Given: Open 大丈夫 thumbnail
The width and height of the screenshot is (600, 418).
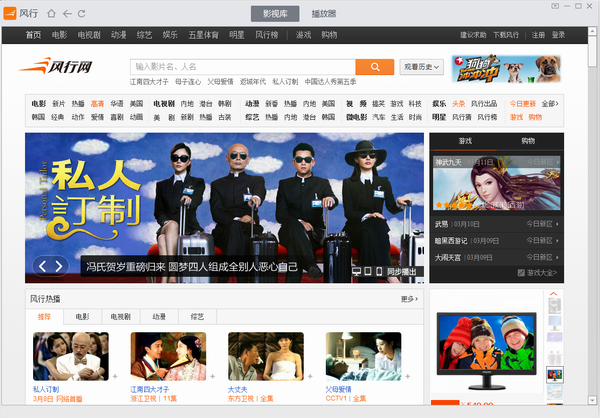Looking at the screenshot, I should [266, 356].
